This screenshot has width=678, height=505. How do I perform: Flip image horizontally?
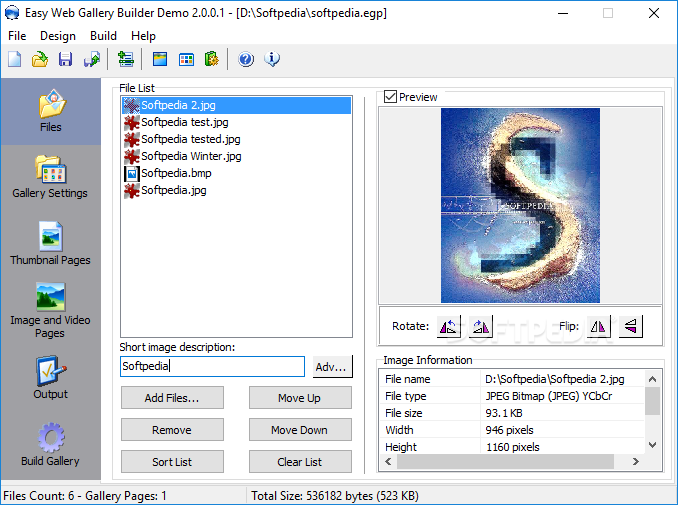[x=599, y=326]
